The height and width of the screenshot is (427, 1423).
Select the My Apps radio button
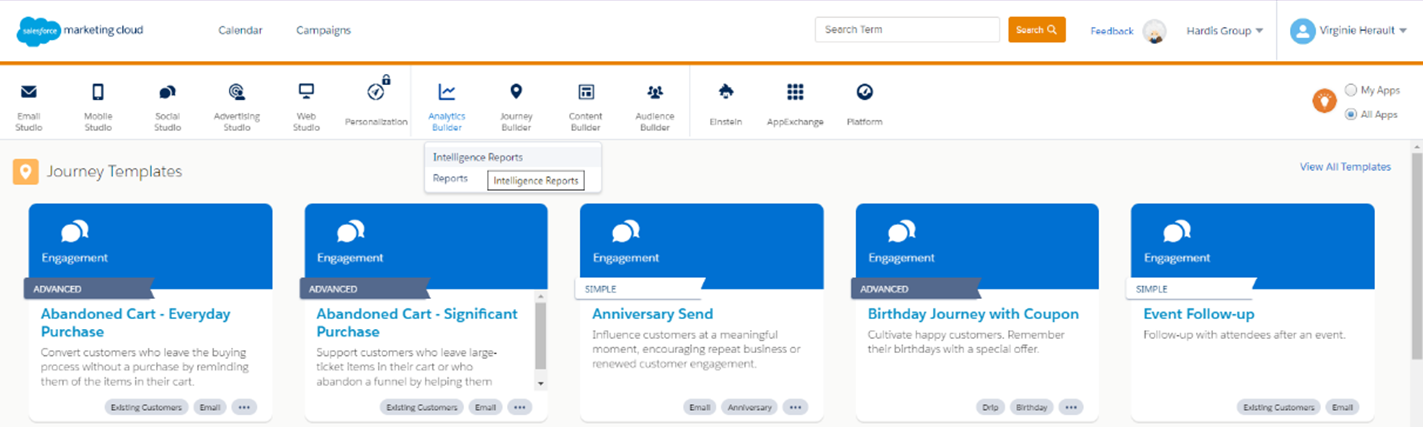1351,90
